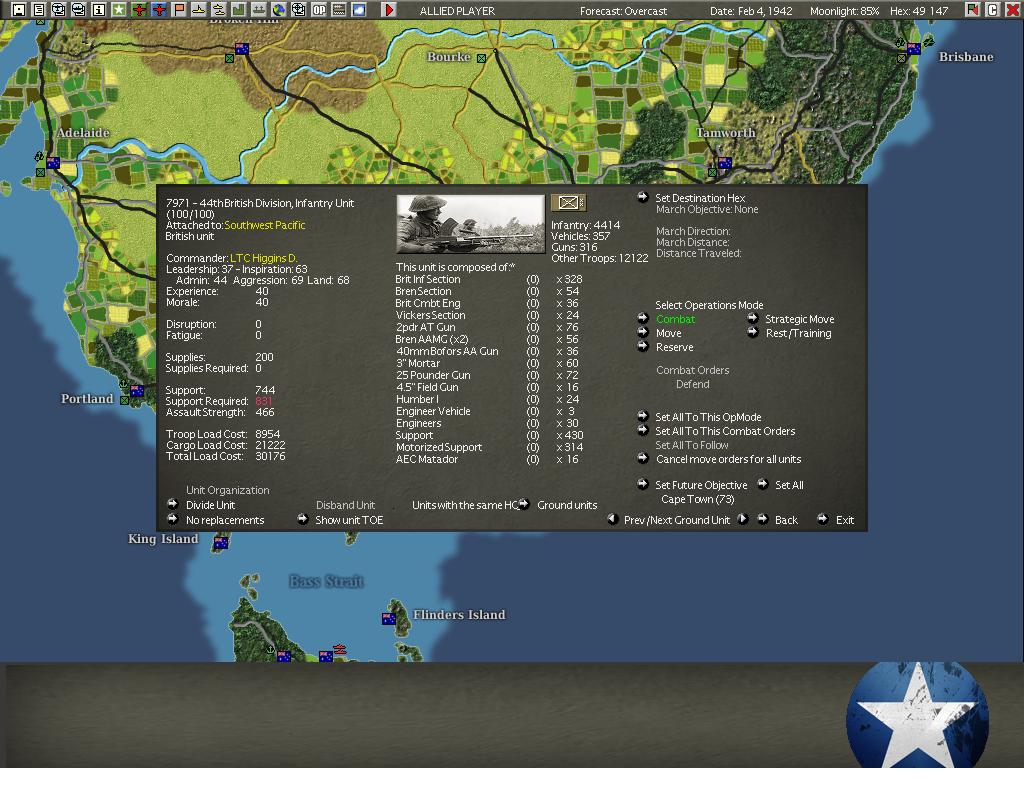The width and height of the screenshot is (1024, 786).
Task: Click the letter 'i' information icon
Action: pyautogui.click(x=99, y=10)
